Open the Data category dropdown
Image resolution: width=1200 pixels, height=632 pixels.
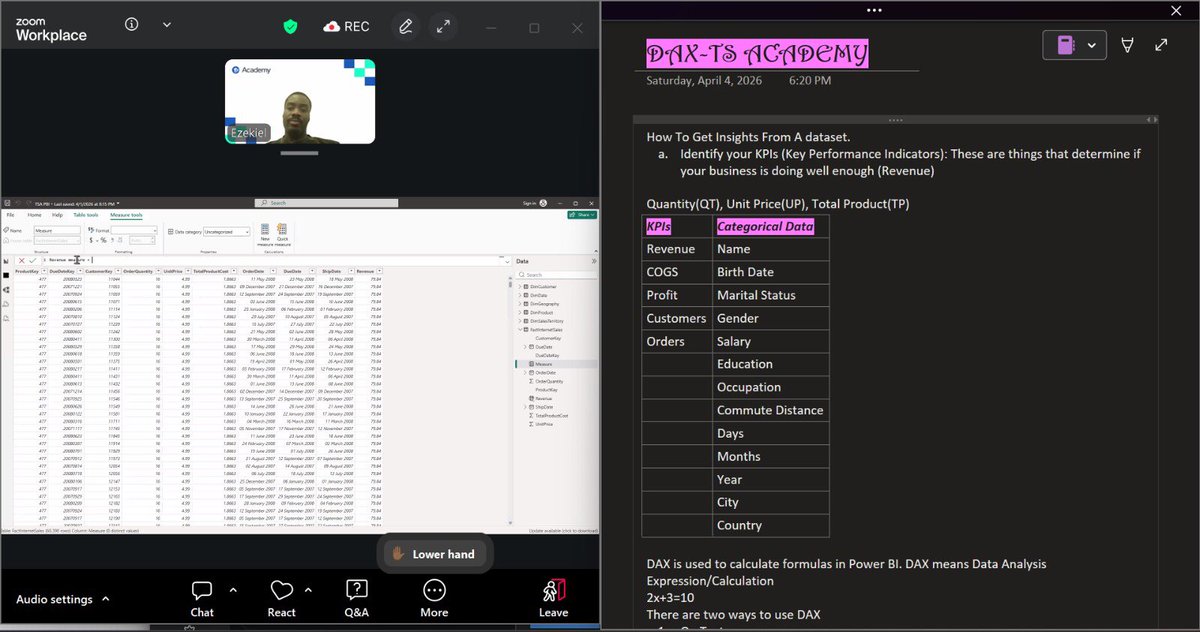coord(226,232)
